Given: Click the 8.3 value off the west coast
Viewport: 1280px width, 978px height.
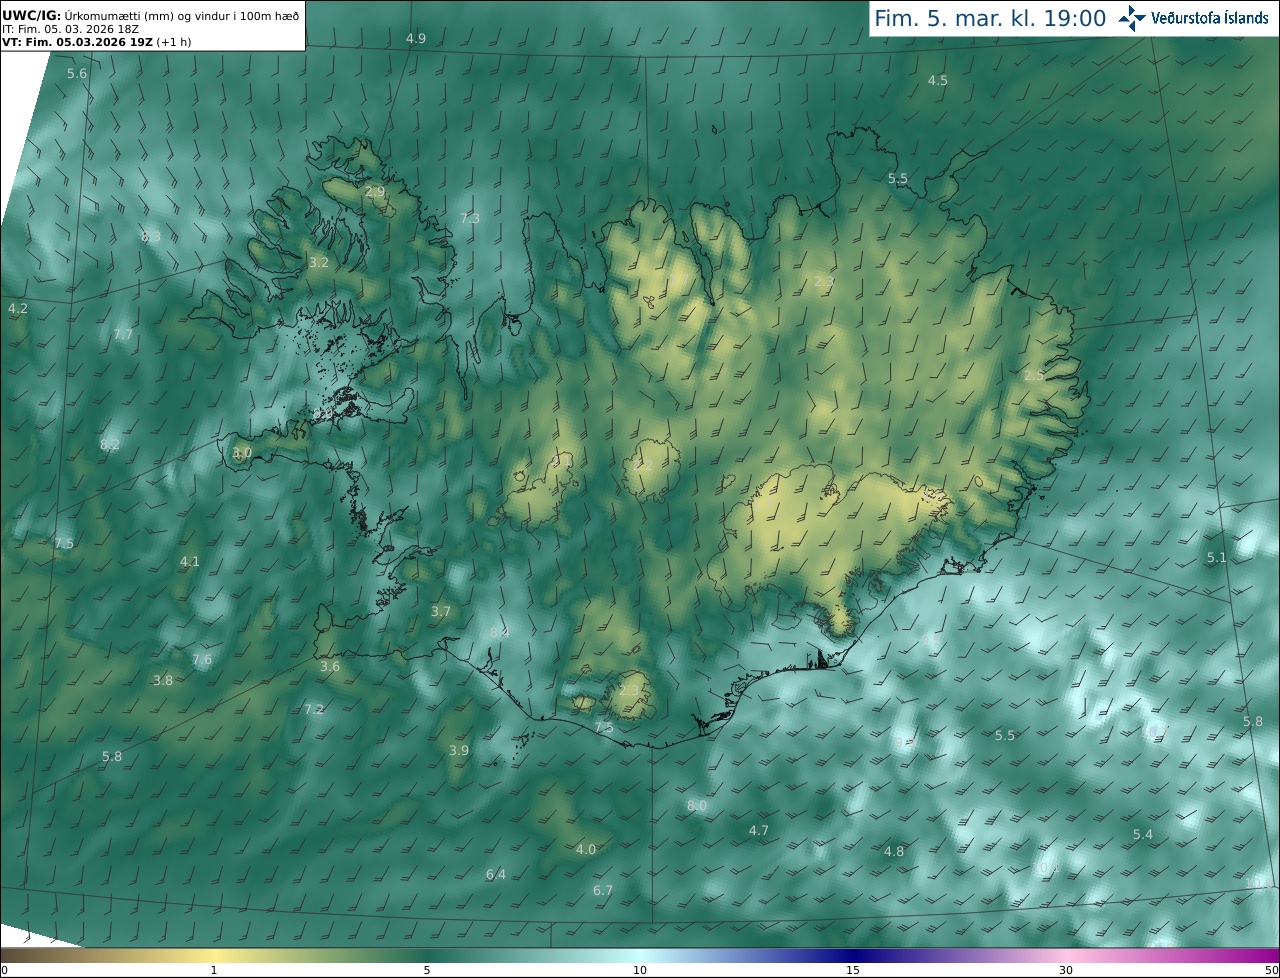Looking at the screenshot, I should (x=151, y=237).
